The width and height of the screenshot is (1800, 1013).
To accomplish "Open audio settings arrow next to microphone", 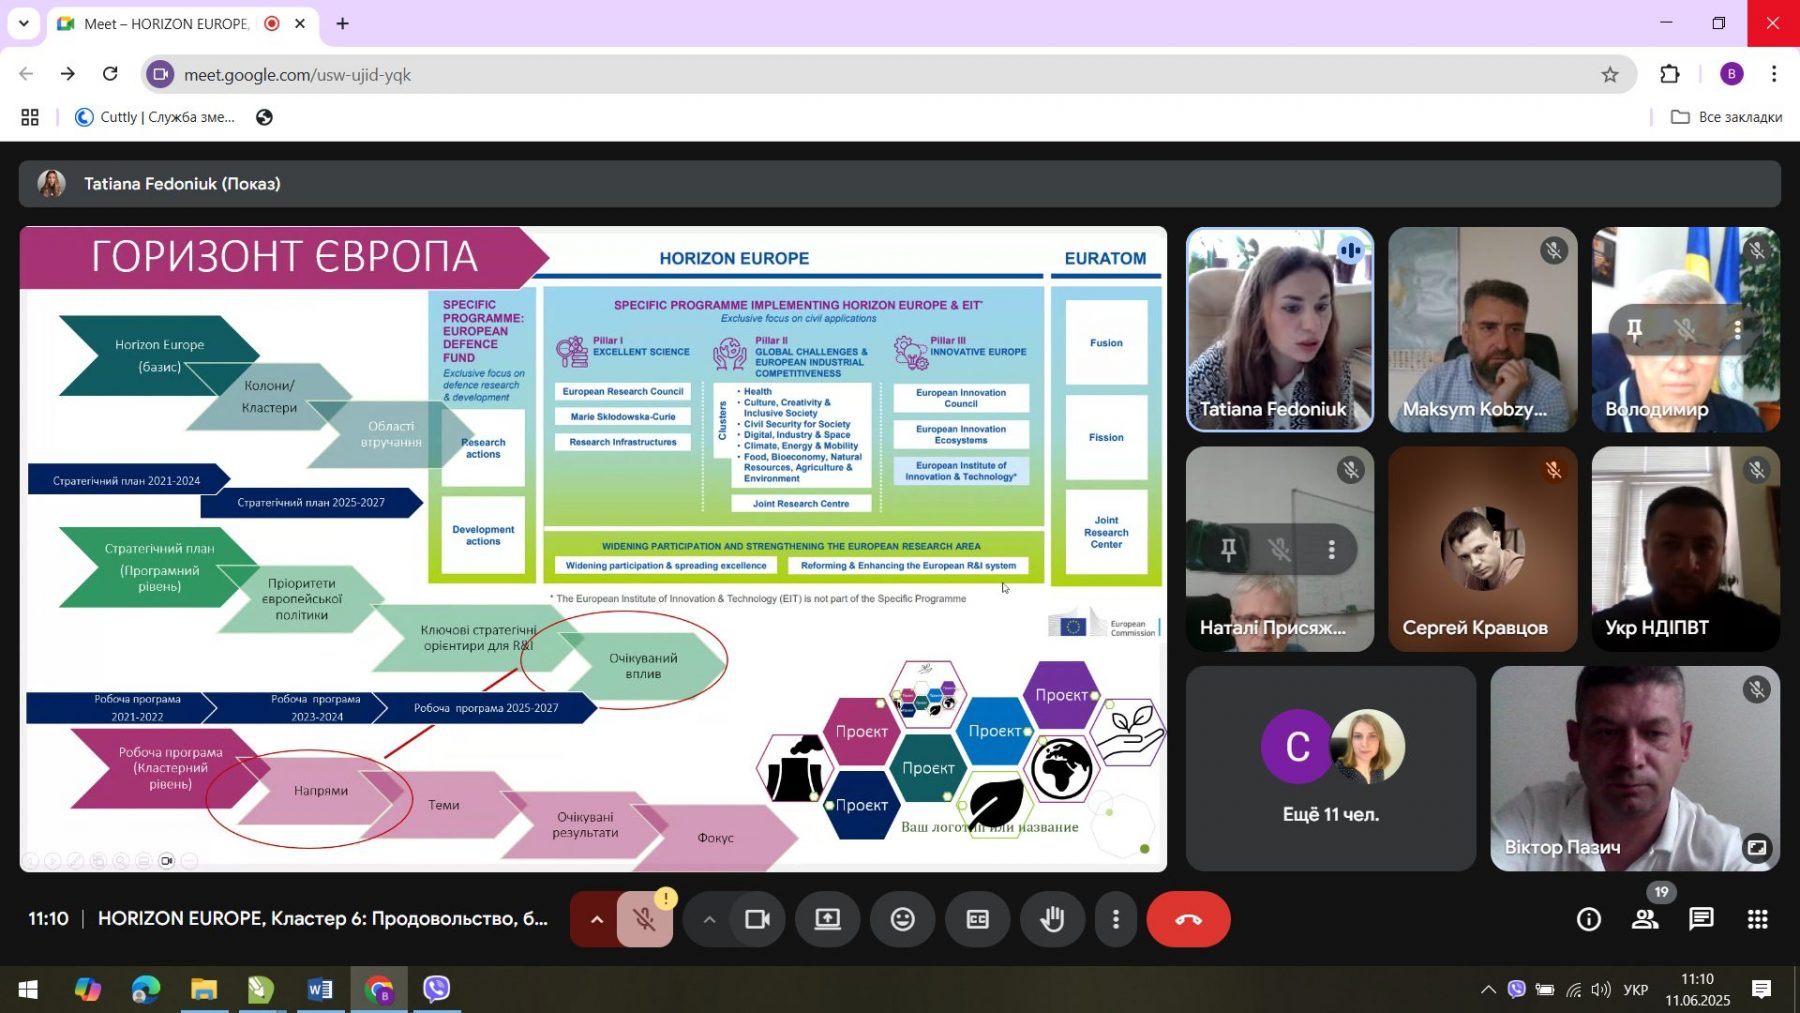I will pyautogui.click(x=596, y=919).
